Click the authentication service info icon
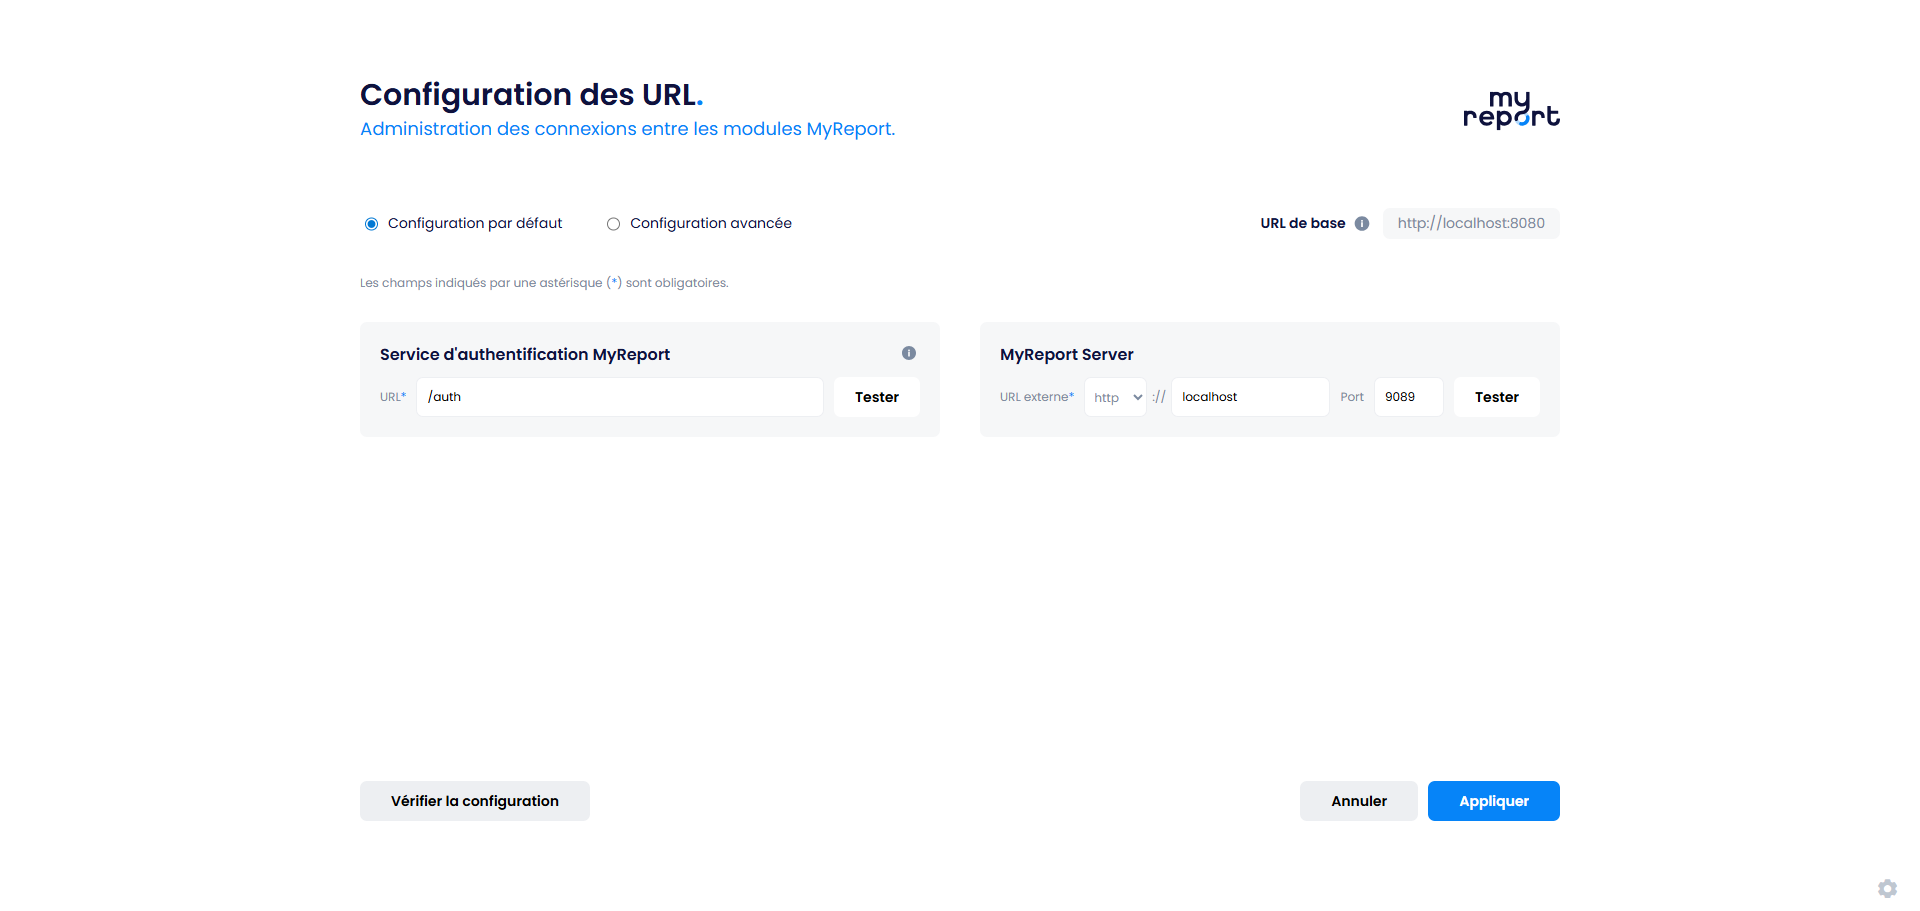The width and height of the screenshot is (1920, 911). pyautogui.click(x=909, y=353)
